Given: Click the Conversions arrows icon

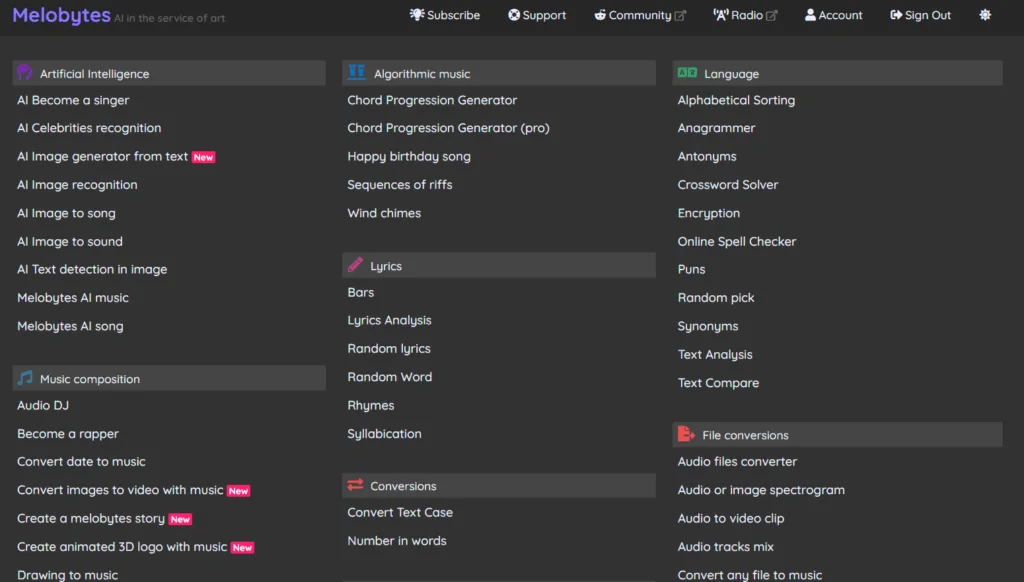Looking at the screenshot, I should coord(355,485).
